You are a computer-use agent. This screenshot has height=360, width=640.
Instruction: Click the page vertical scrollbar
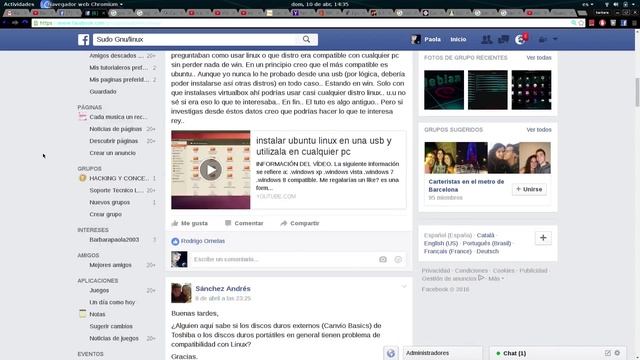pyautogui.click(x=637, y=92)
